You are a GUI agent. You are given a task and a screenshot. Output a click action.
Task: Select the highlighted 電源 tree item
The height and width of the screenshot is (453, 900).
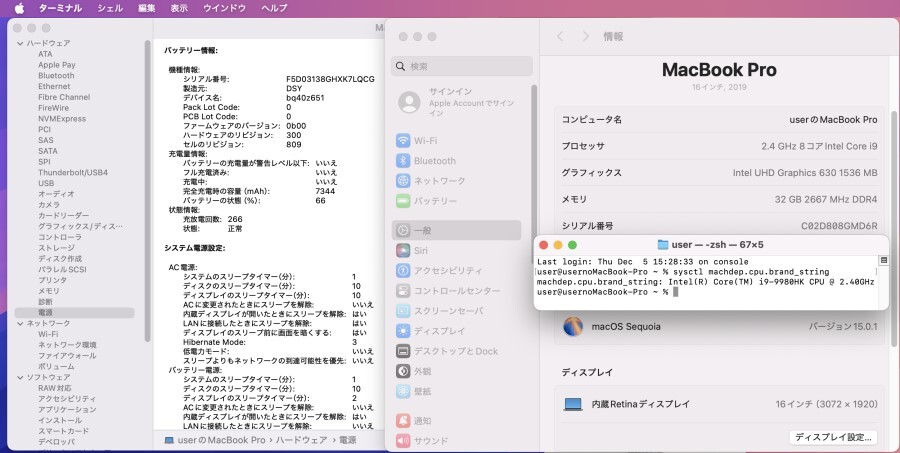(x=75, y=312)
